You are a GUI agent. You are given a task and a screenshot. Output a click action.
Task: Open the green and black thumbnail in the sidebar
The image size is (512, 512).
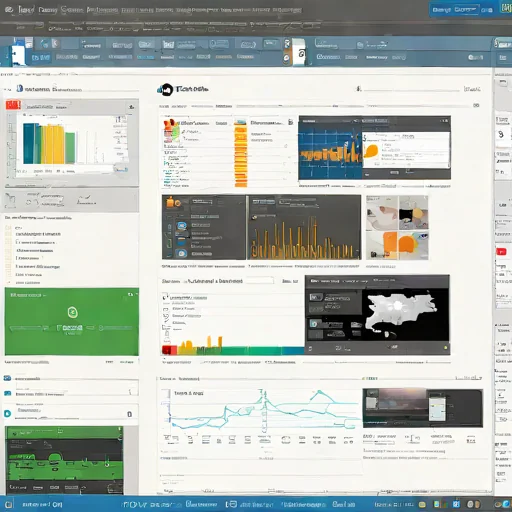(64, 460)
